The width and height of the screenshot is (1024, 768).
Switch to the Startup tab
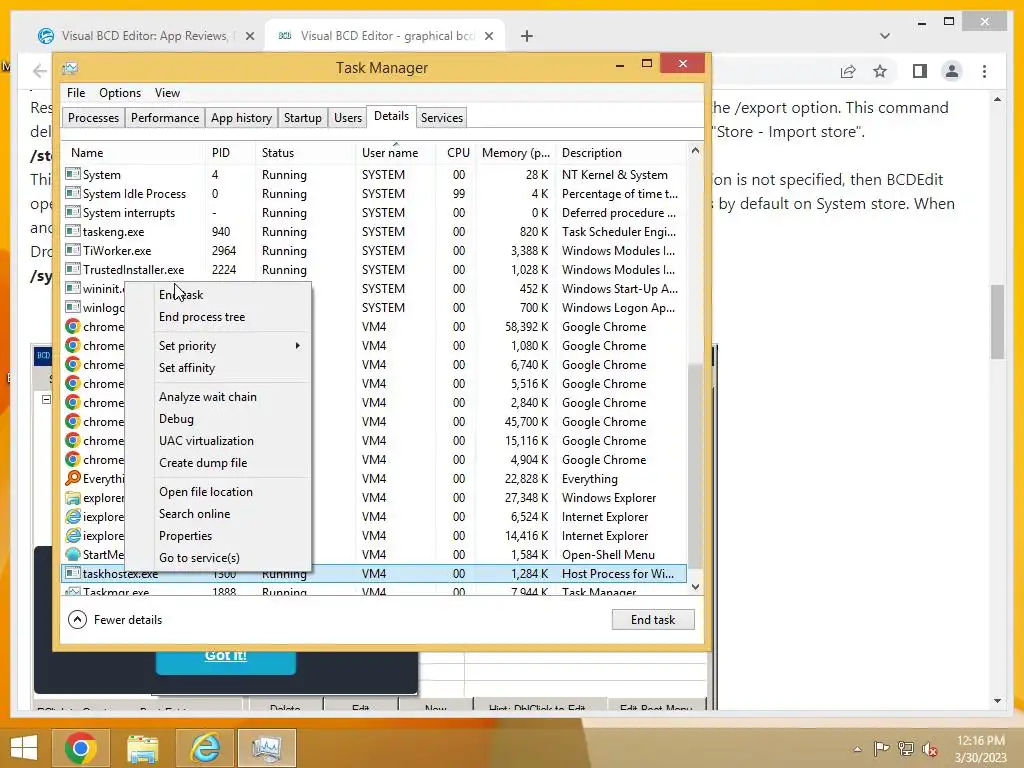[302, 118]
